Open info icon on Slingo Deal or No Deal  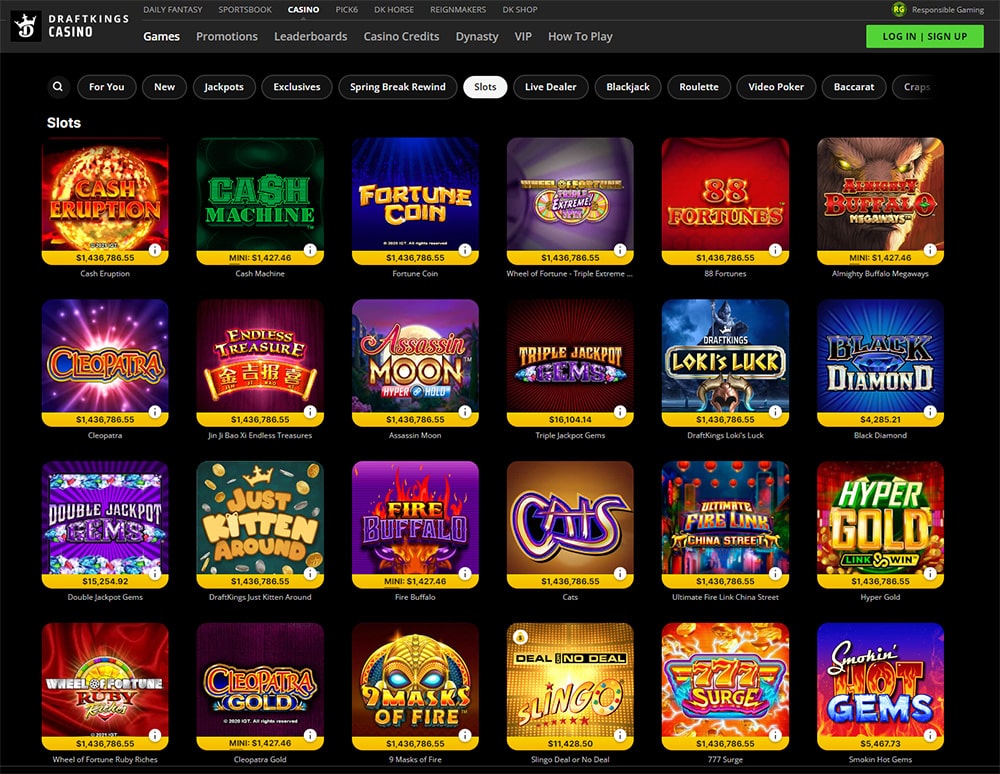point(620,736)
